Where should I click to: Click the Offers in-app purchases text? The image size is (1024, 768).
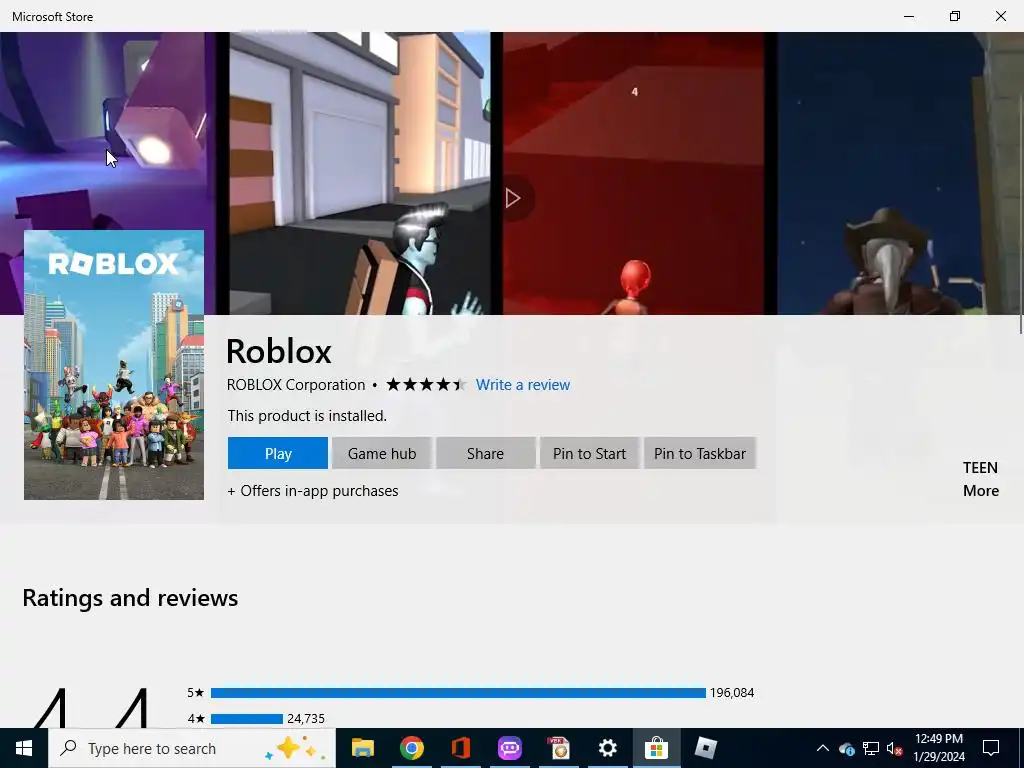coord(313,490)
